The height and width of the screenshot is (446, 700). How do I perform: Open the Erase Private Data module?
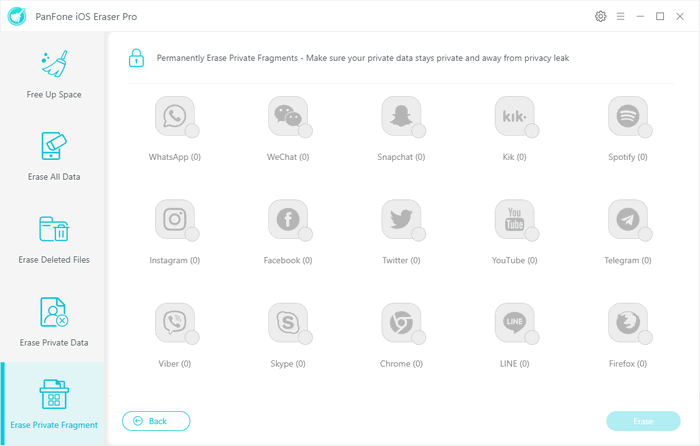click(x=54, y=322)
